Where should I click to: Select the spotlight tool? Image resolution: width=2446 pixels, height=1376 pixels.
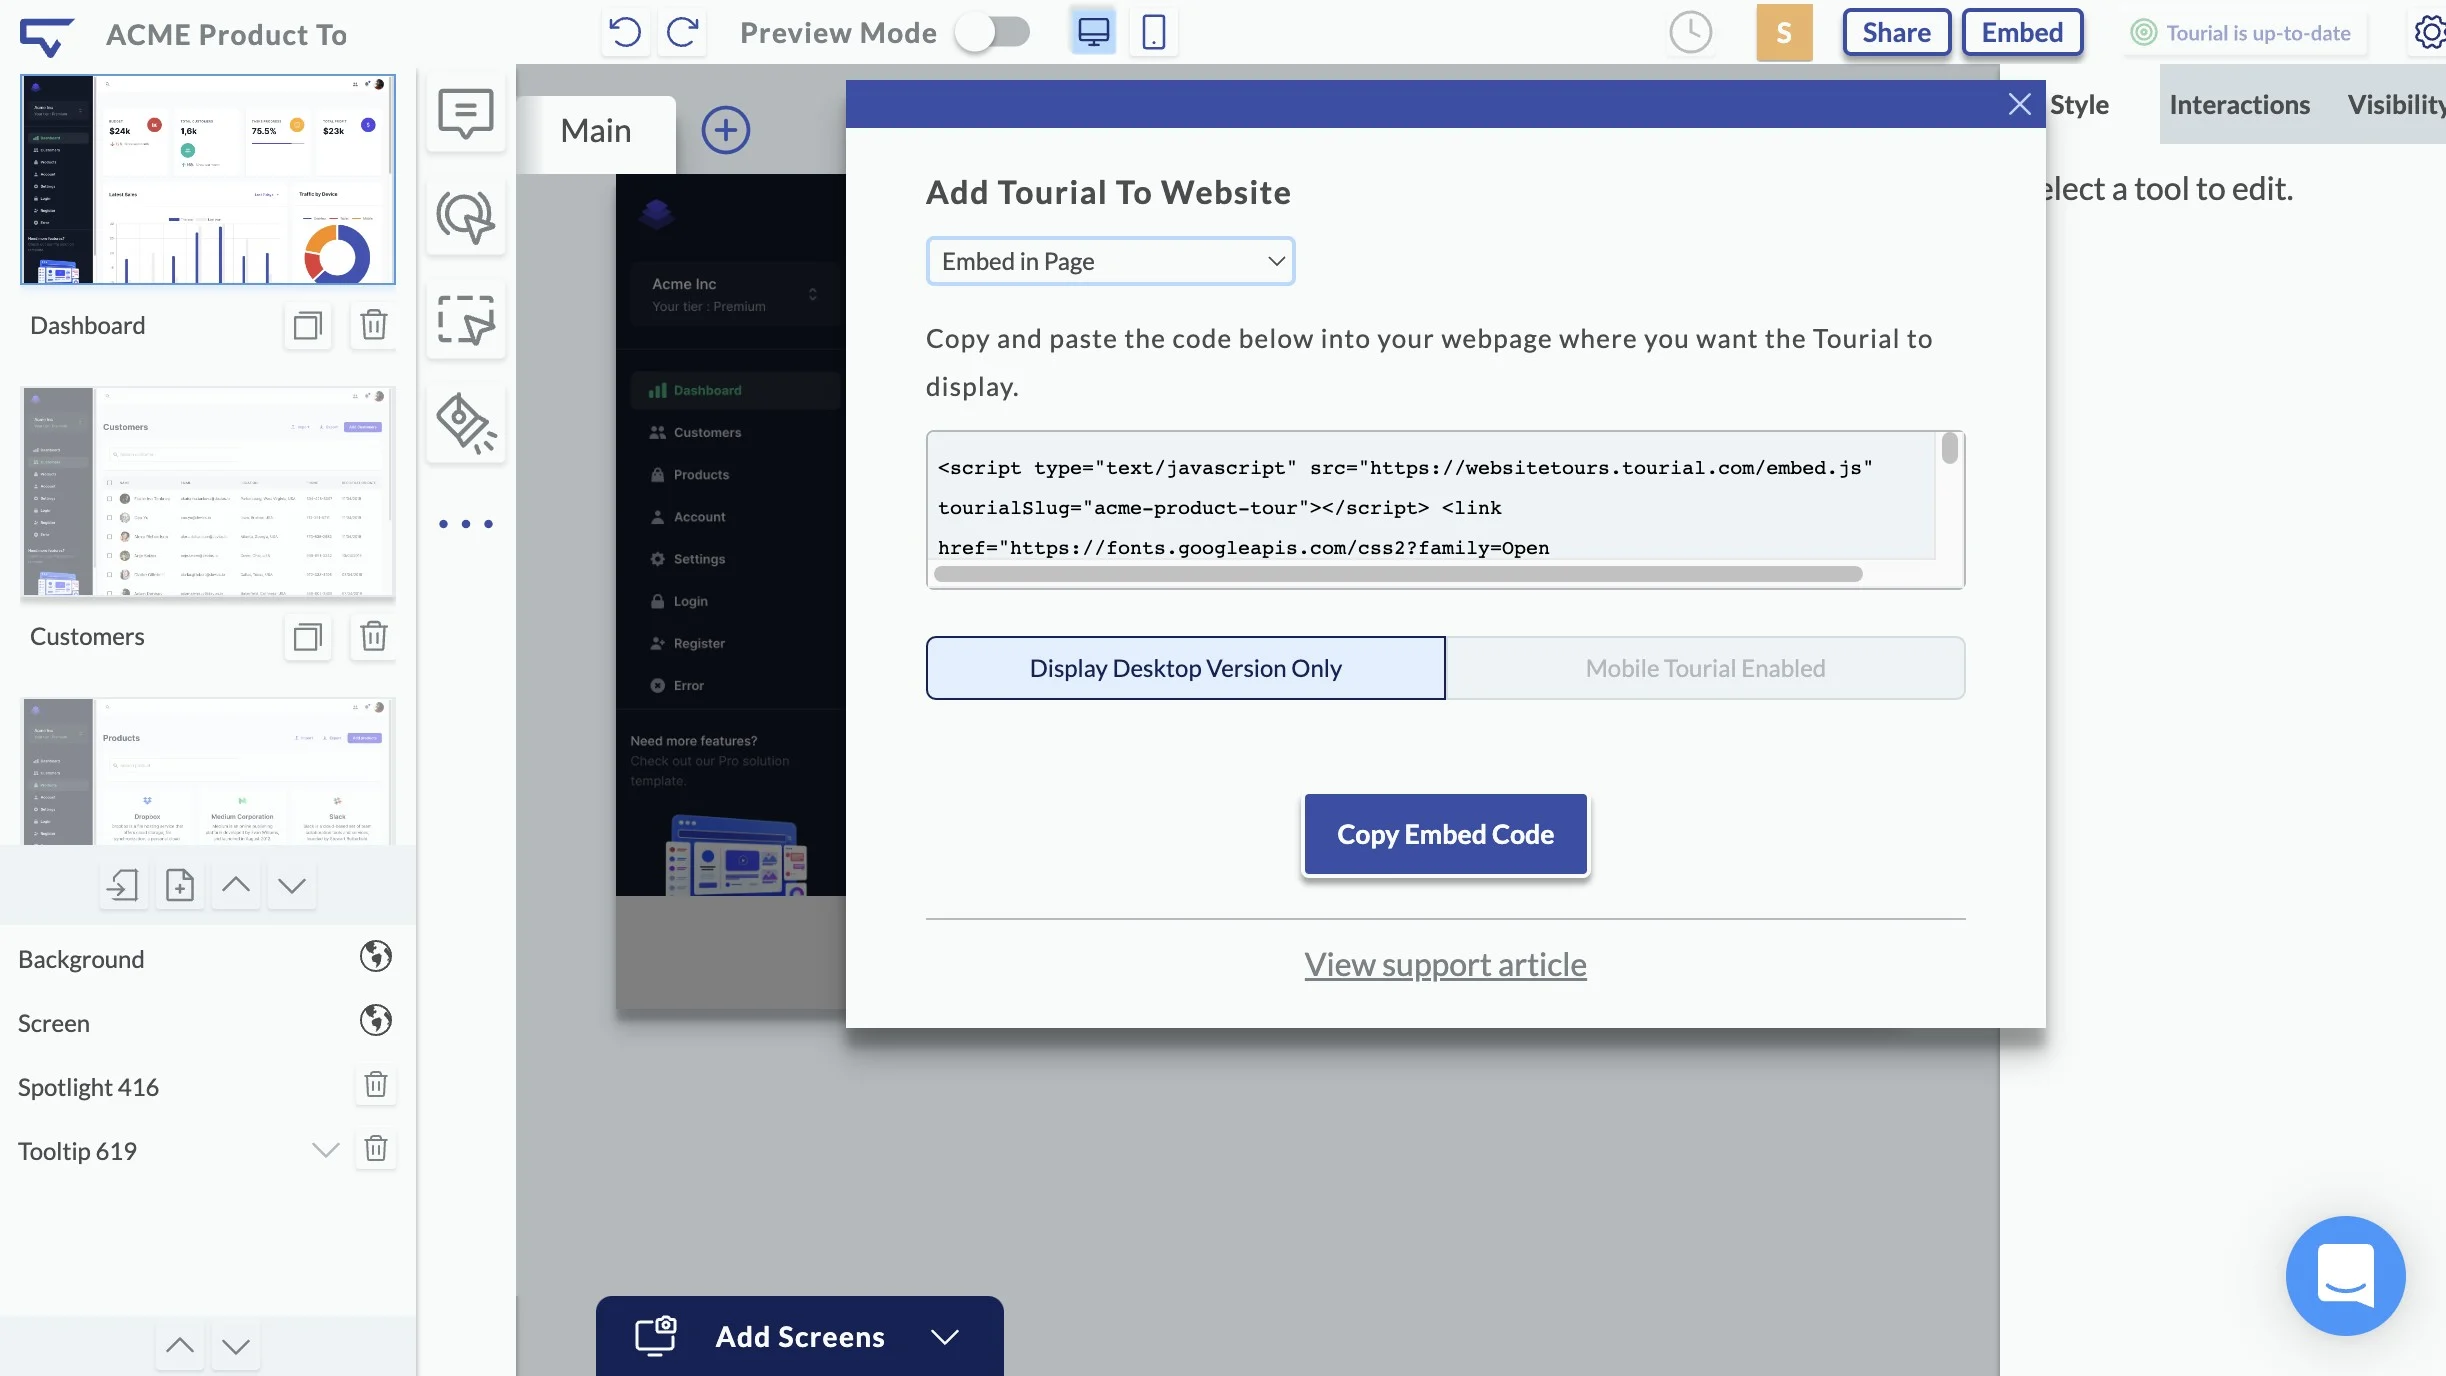coord(466,424)
